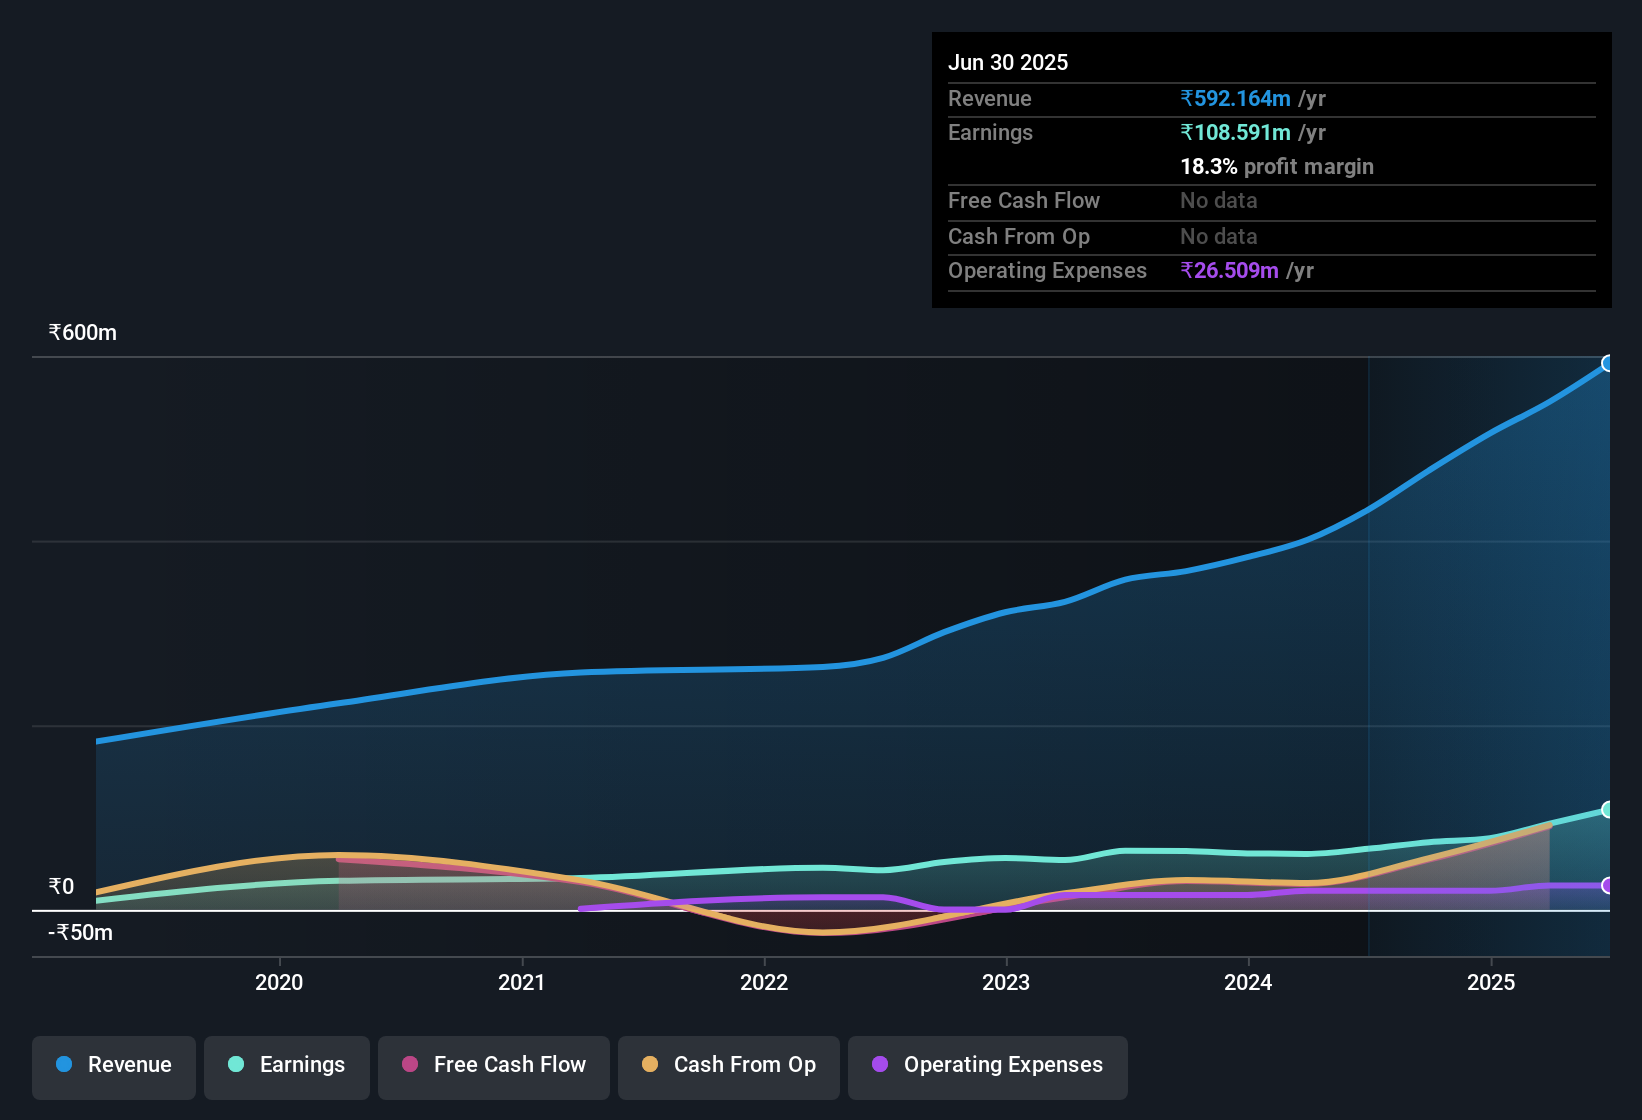
Task: Expand the Free Cash Flow tooltip row
Action: [1024, 201]
